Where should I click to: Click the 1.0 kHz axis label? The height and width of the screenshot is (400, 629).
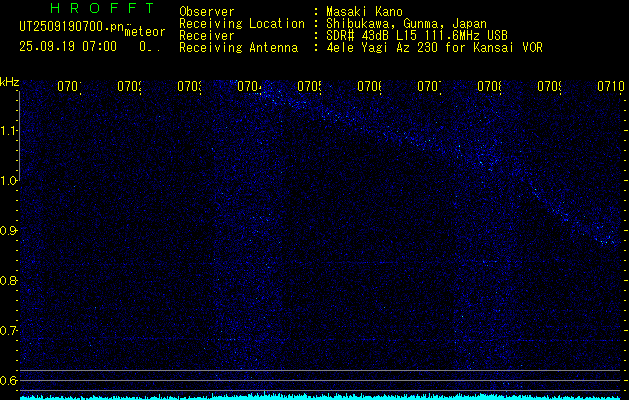click(9, 181)
